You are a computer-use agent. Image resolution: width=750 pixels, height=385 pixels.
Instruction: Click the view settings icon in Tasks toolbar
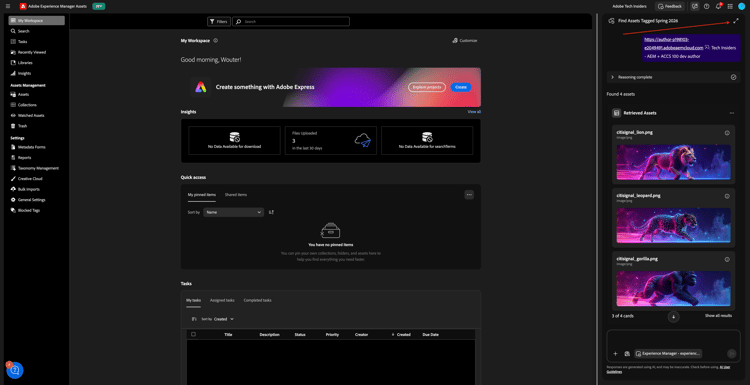click(194, 319)
